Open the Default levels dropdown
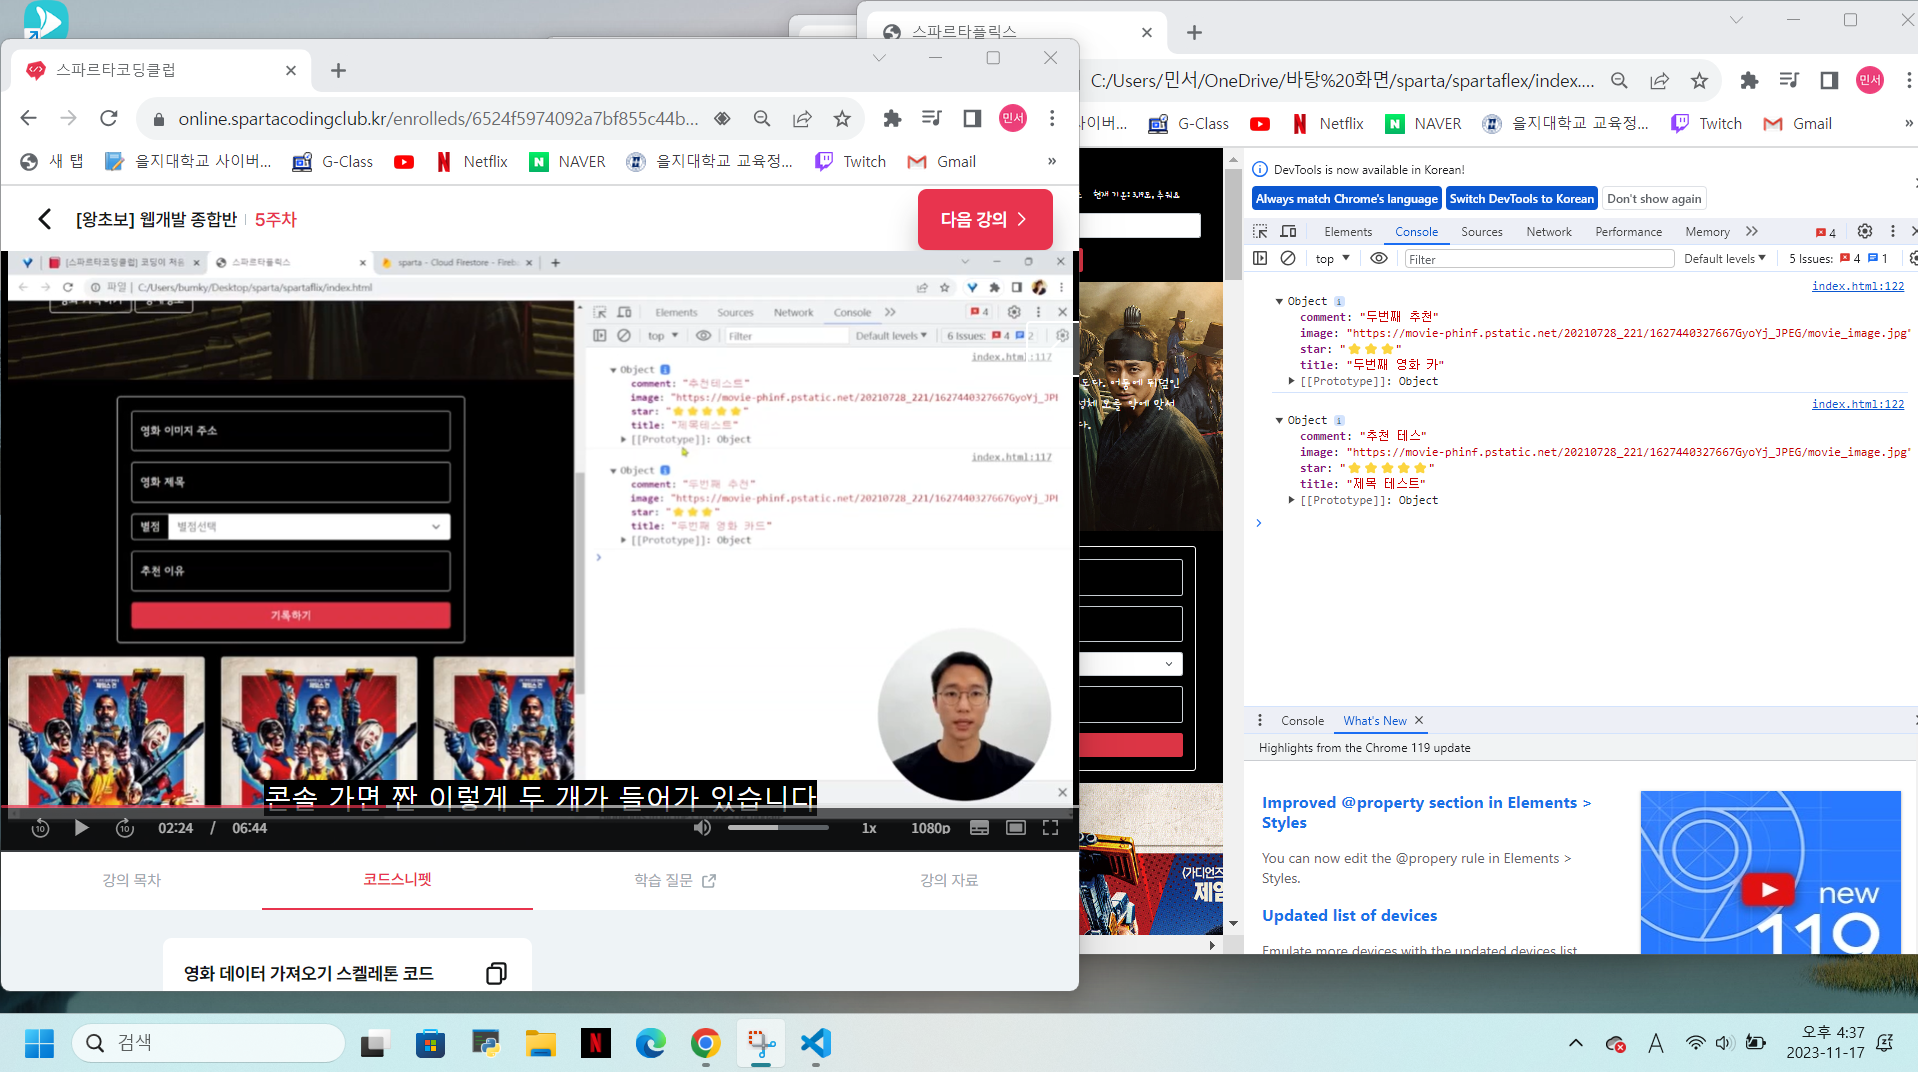 coord(1724,259)
